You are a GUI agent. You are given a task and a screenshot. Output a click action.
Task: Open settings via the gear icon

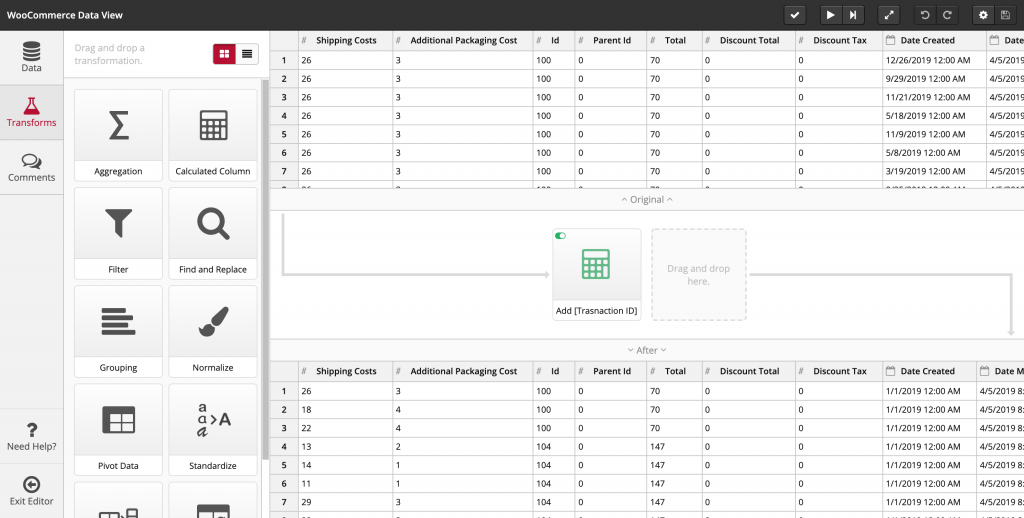[984, 15]
